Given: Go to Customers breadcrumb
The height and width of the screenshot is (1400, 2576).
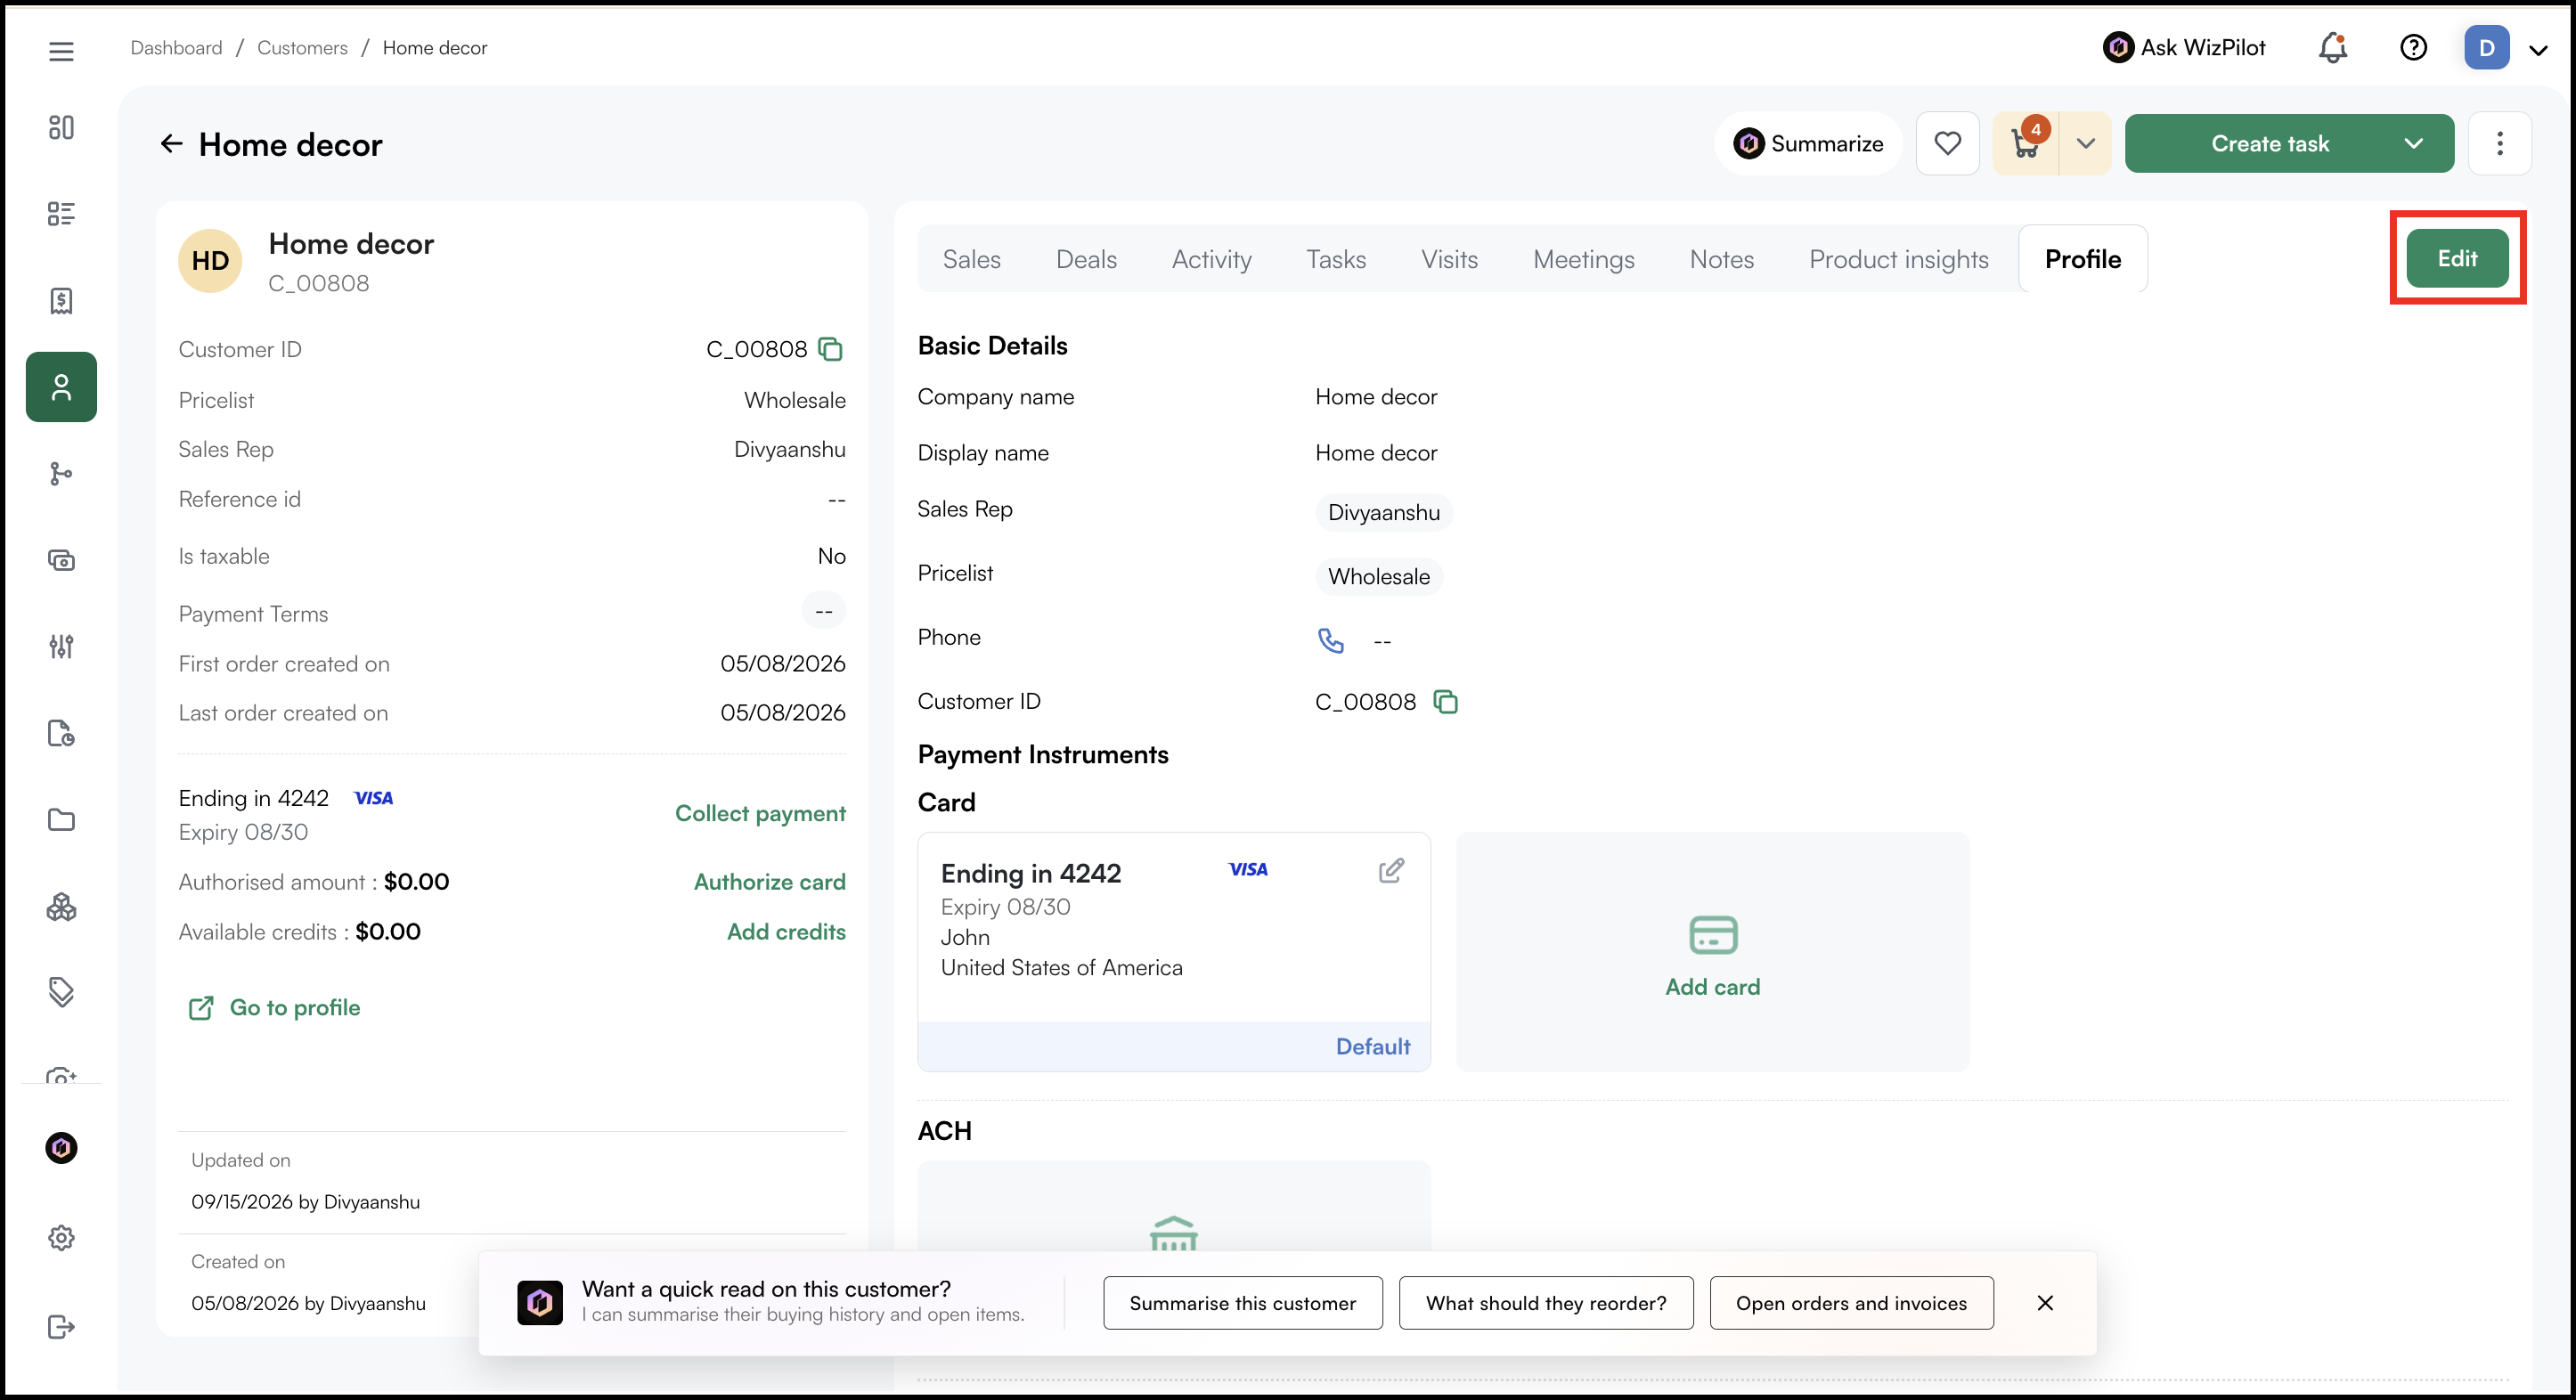Looking at the screenshot, I should click(302, 47).
